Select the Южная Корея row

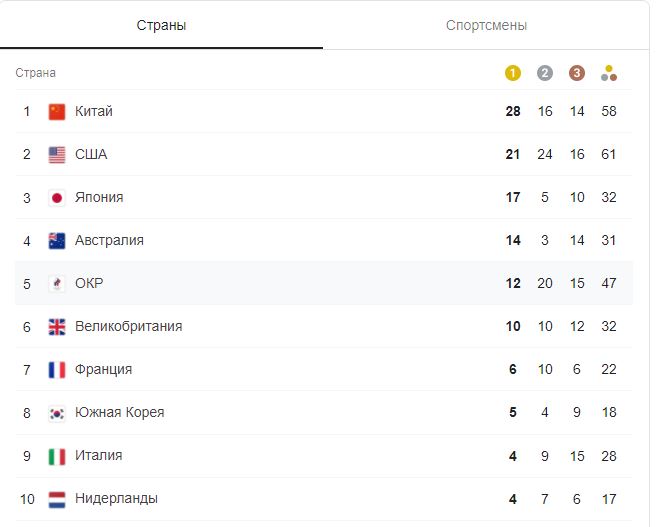click(324, 413)
